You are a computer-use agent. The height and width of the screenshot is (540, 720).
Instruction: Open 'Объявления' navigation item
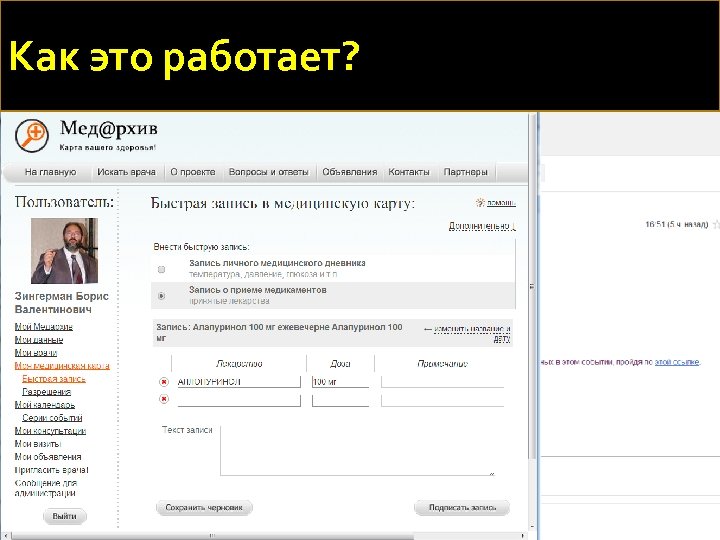349,172
